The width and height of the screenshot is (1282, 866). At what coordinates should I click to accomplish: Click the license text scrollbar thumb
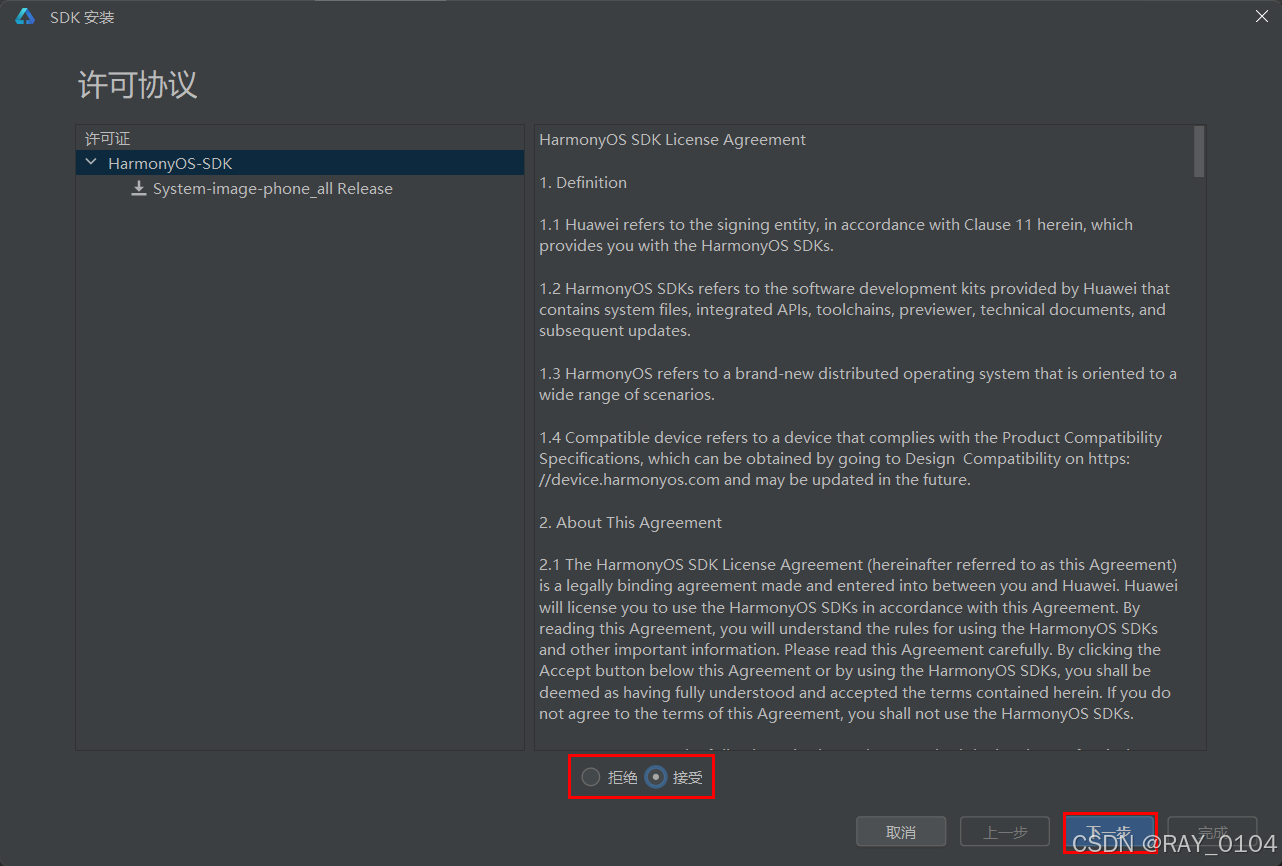[x=1199, y=151]
